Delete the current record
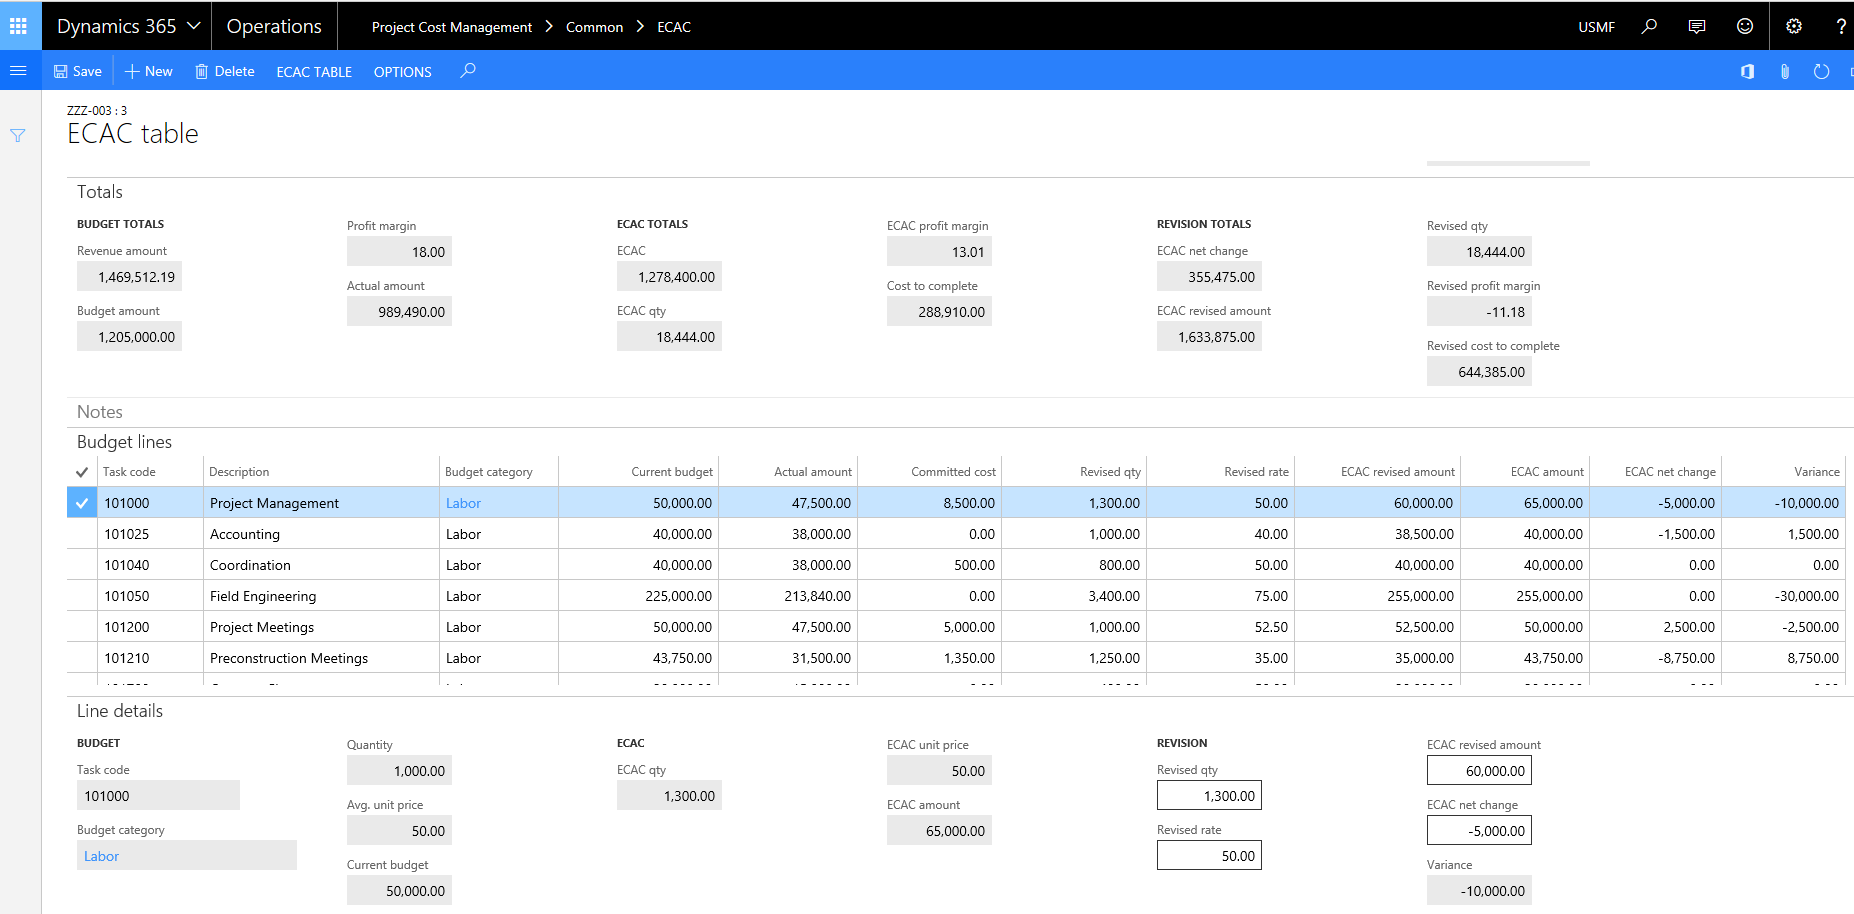The image size is (1854, 914). [225, 71]
